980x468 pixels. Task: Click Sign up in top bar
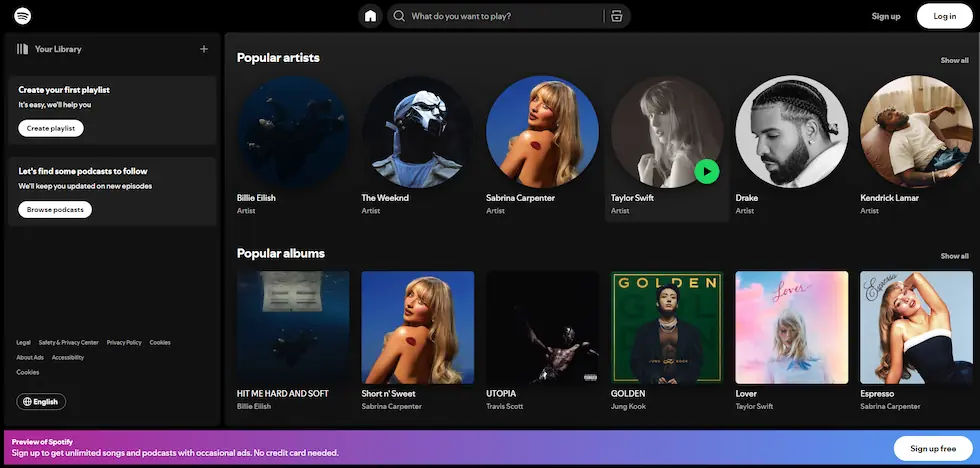[x=886, y=16]
